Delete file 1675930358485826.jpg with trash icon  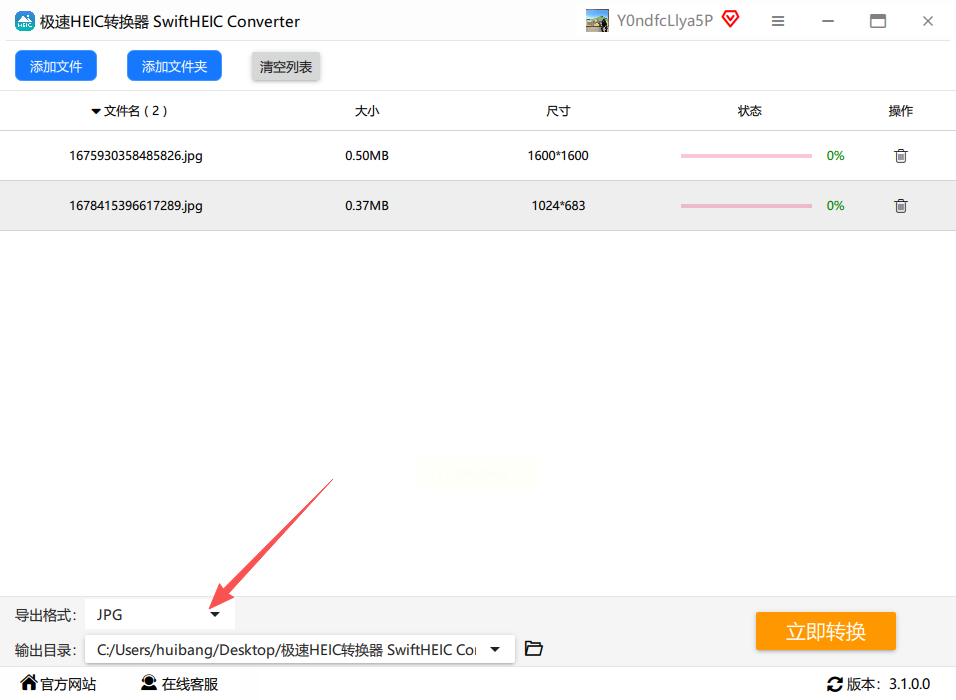click(901, 156)
